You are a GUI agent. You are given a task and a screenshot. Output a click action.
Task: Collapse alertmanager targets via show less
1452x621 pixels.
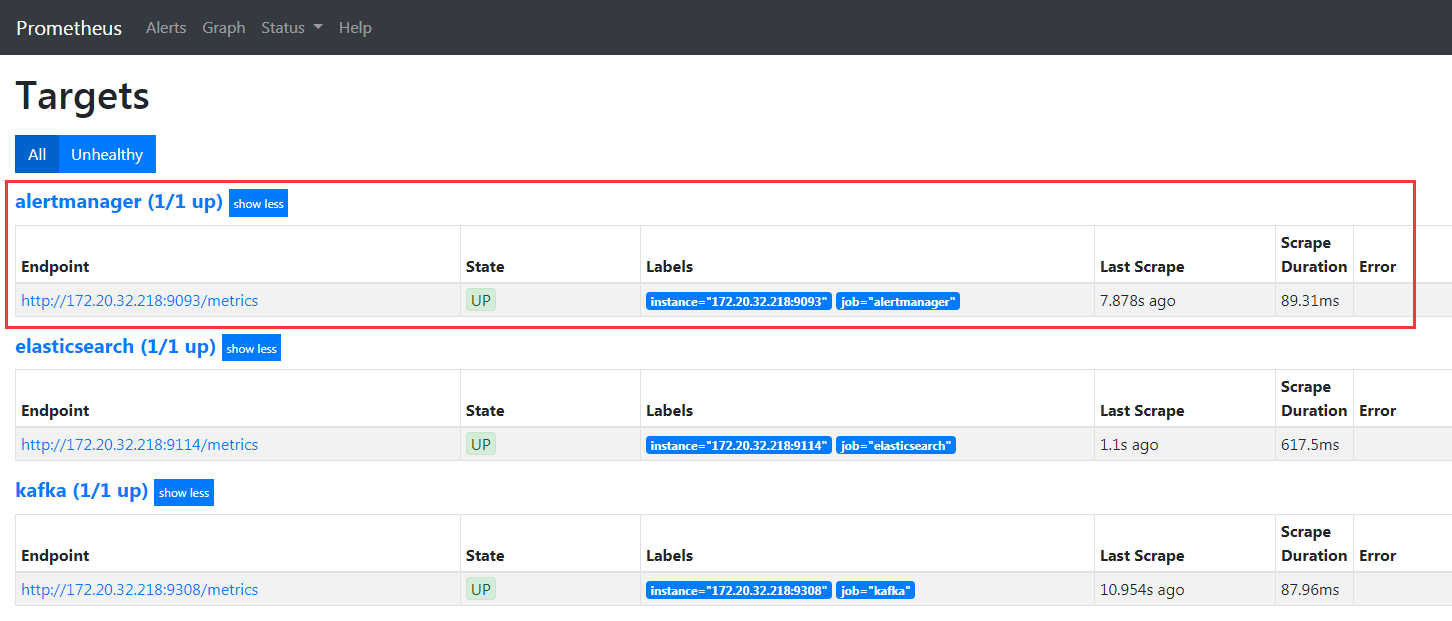[258, 203]
